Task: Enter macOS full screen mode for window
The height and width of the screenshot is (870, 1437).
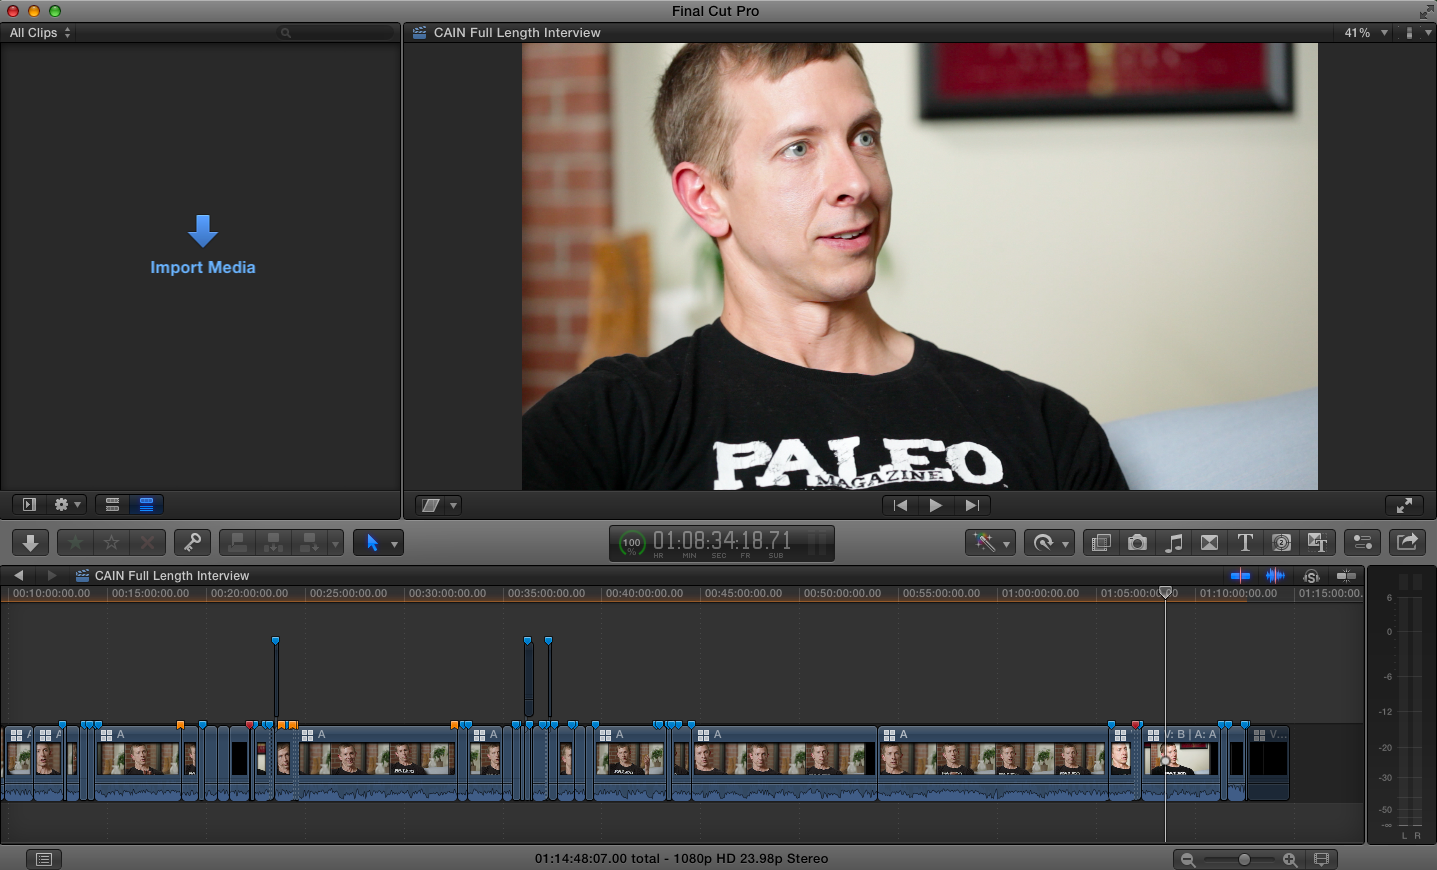Action: pos(1426,11)
